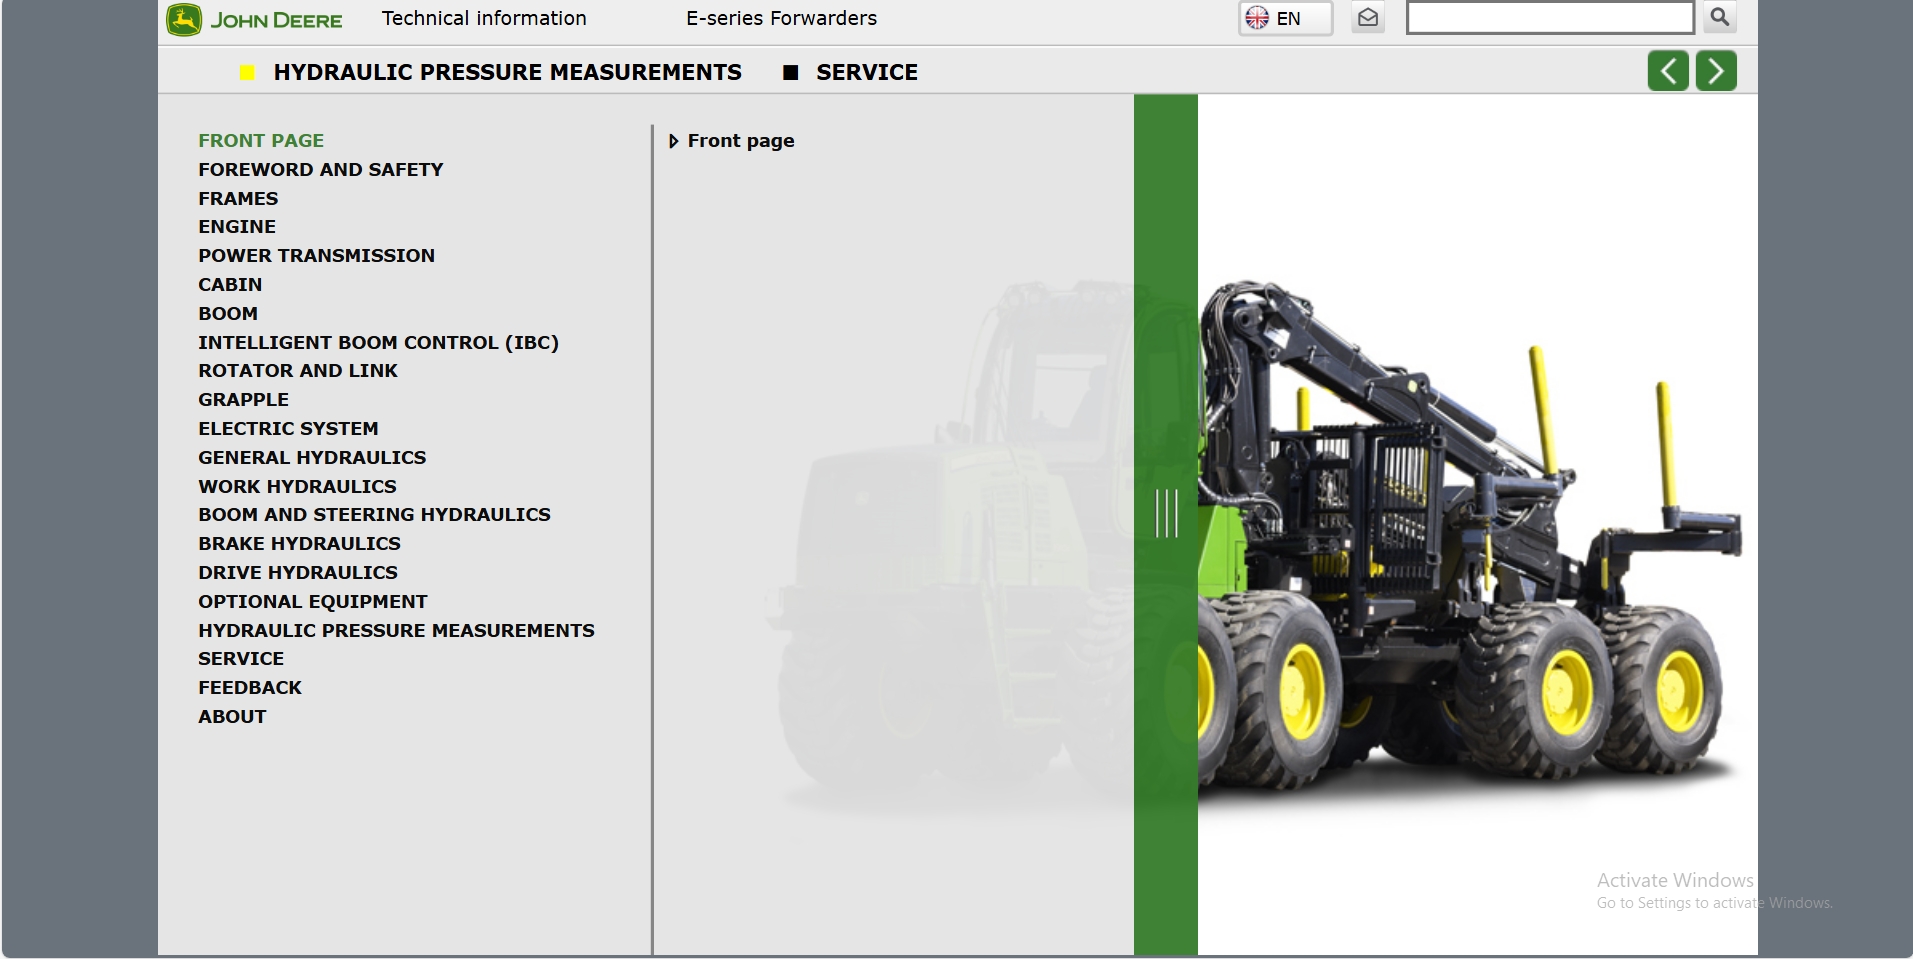This screenshot has width=1913, height=959.
Task: Open FOREWORD AND SAFETY section
Action: pyautogui.click(x=320, y=170)
